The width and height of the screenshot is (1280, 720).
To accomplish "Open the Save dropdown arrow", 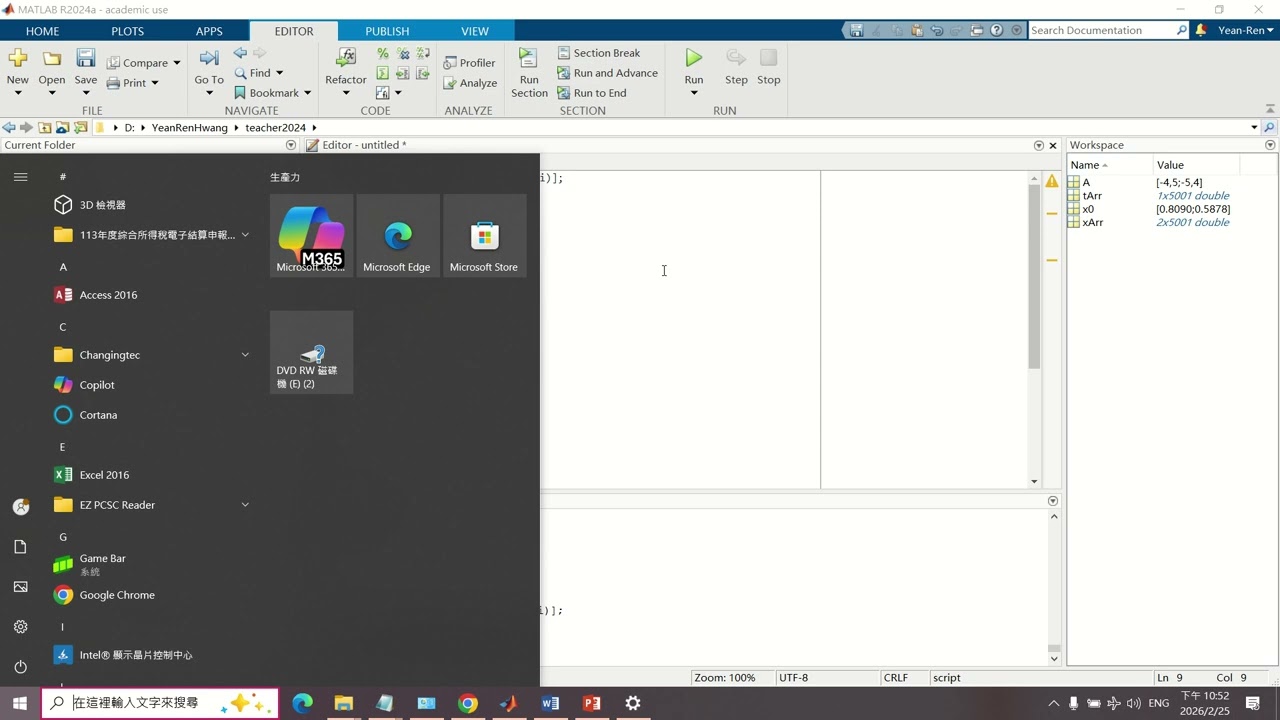I will tap(86, 93).
